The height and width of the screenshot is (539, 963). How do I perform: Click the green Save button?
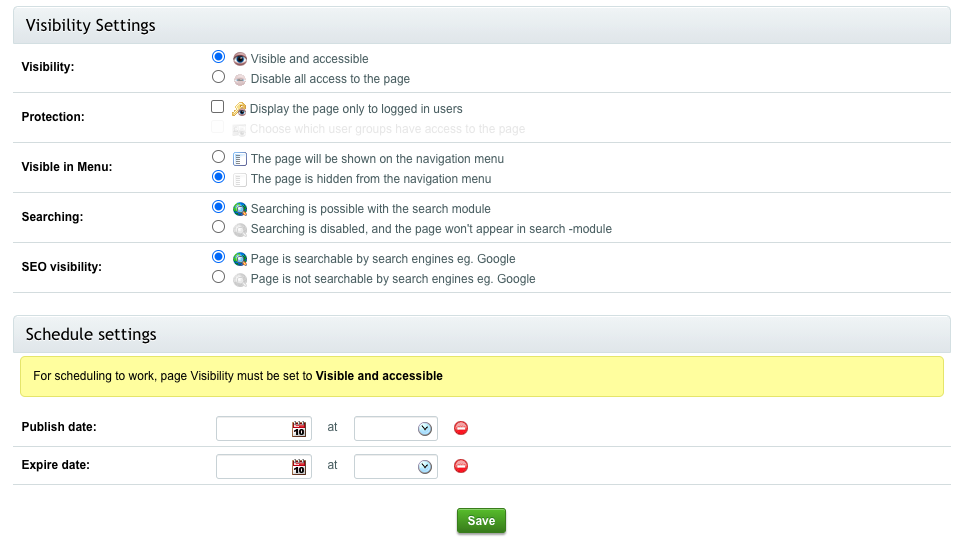click(x=481, y=521)
